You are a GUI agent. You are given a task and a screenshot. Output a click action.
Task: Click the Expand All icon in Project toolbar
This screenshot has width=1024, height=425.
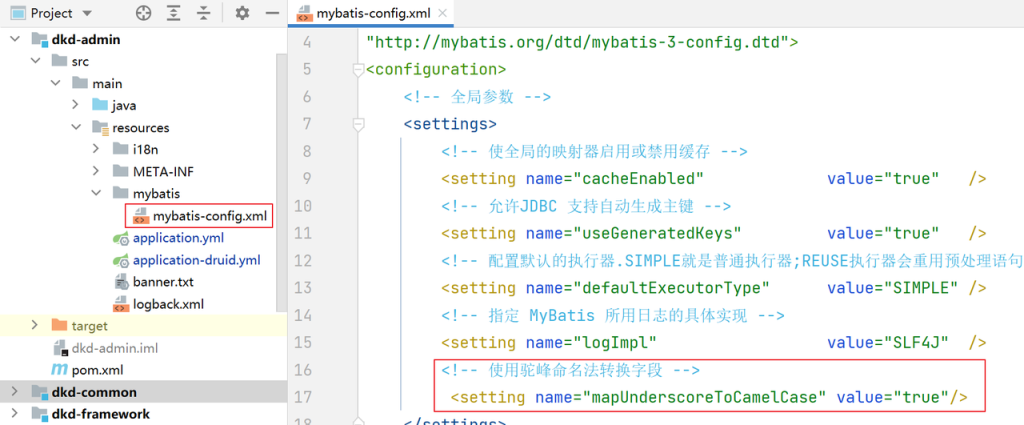click(x=175, y=14)
